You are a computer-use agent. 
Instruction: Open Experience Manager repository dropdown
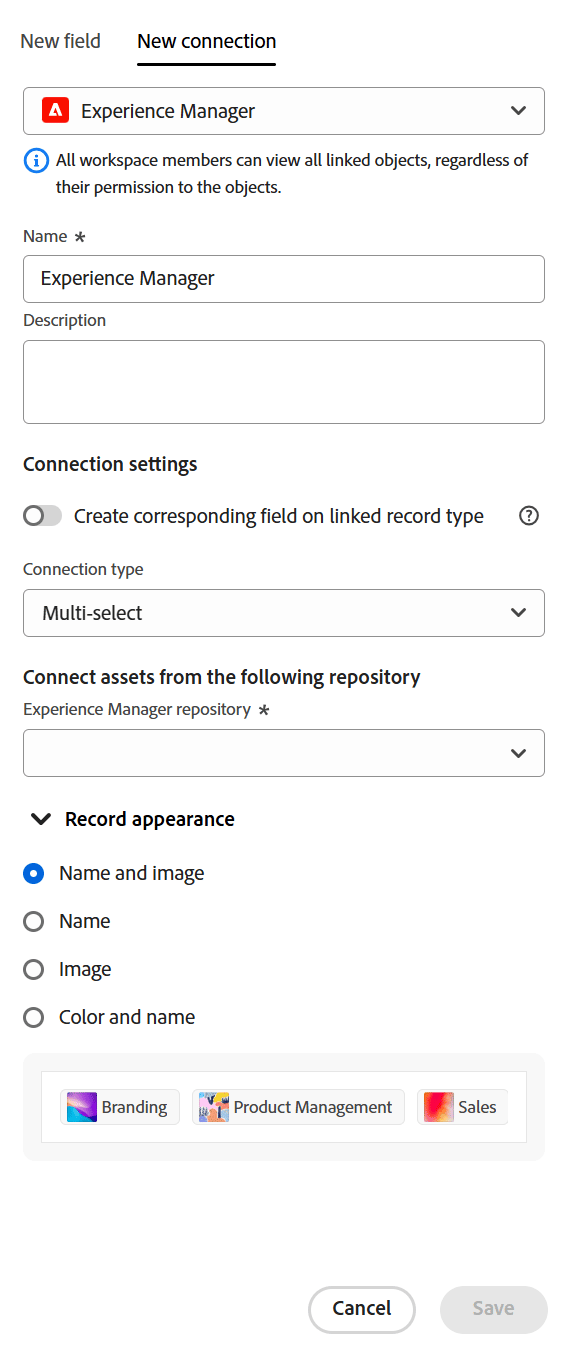tap(284, 753)
